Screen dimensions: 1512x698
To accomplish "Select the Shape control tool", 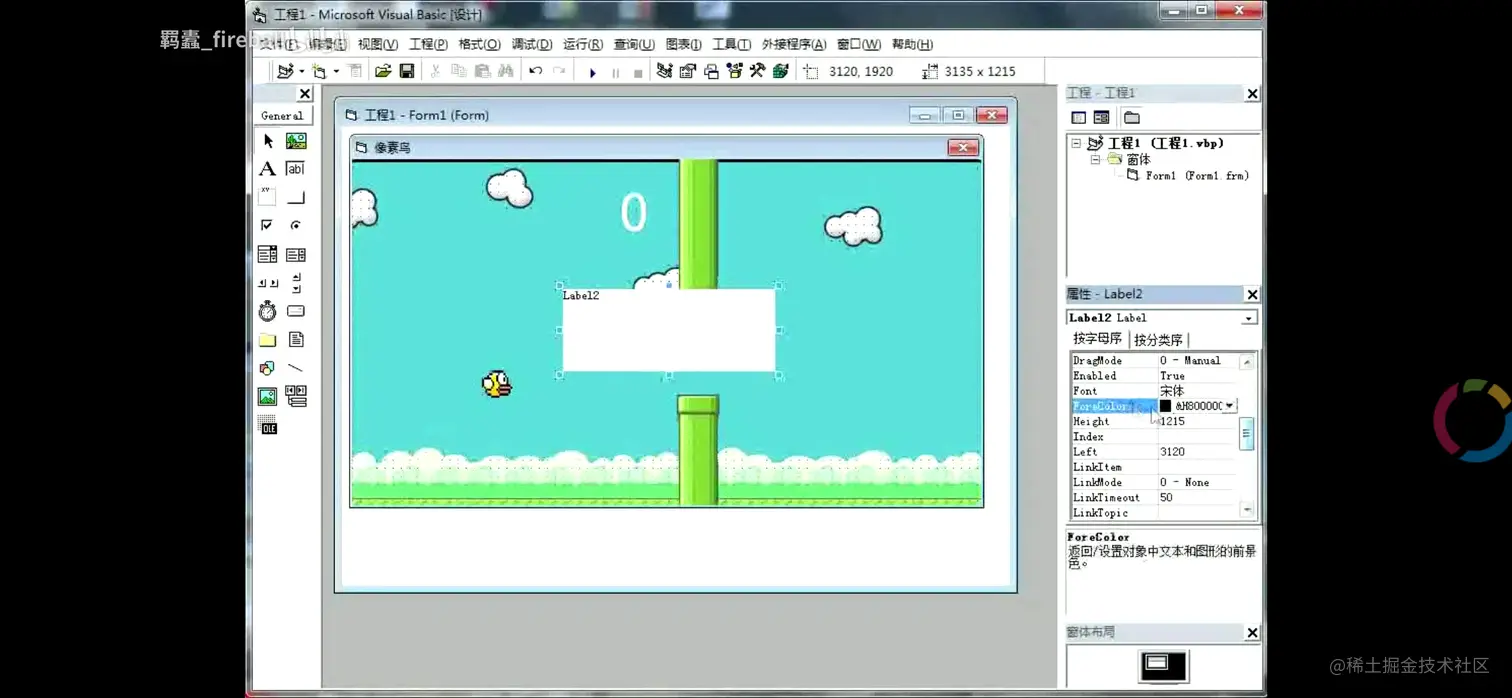I will [268, 368].
